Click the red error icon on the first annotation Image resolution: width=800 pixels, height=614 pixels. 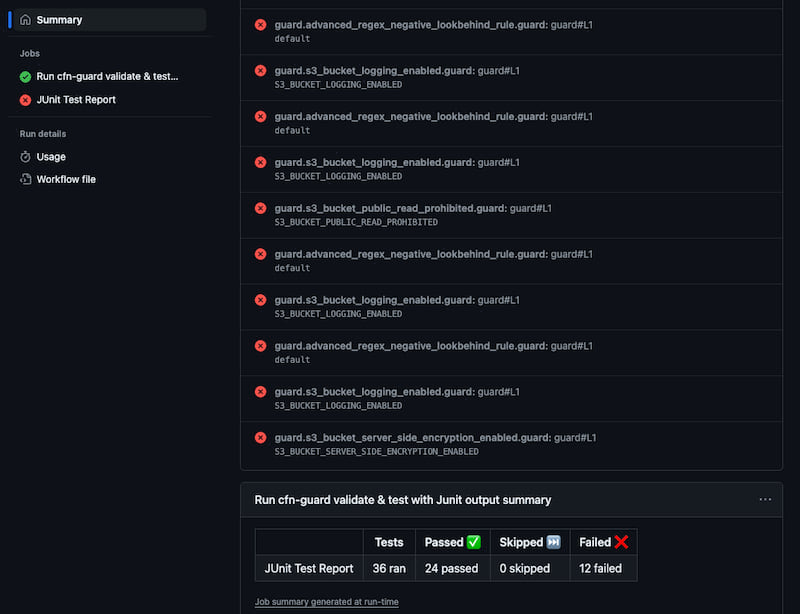pyautogui.click(x=260, y=25)
